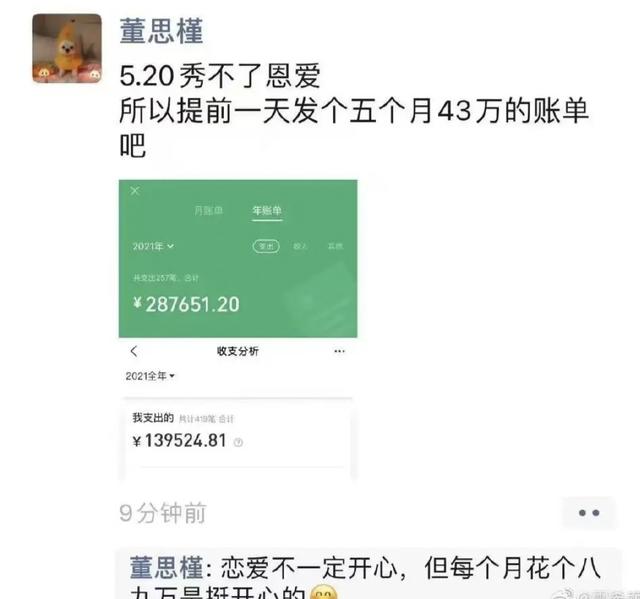Screen dimensions: 640x599
Task: Click the help icon next to ¥139524.81
Action: point(238,442)
